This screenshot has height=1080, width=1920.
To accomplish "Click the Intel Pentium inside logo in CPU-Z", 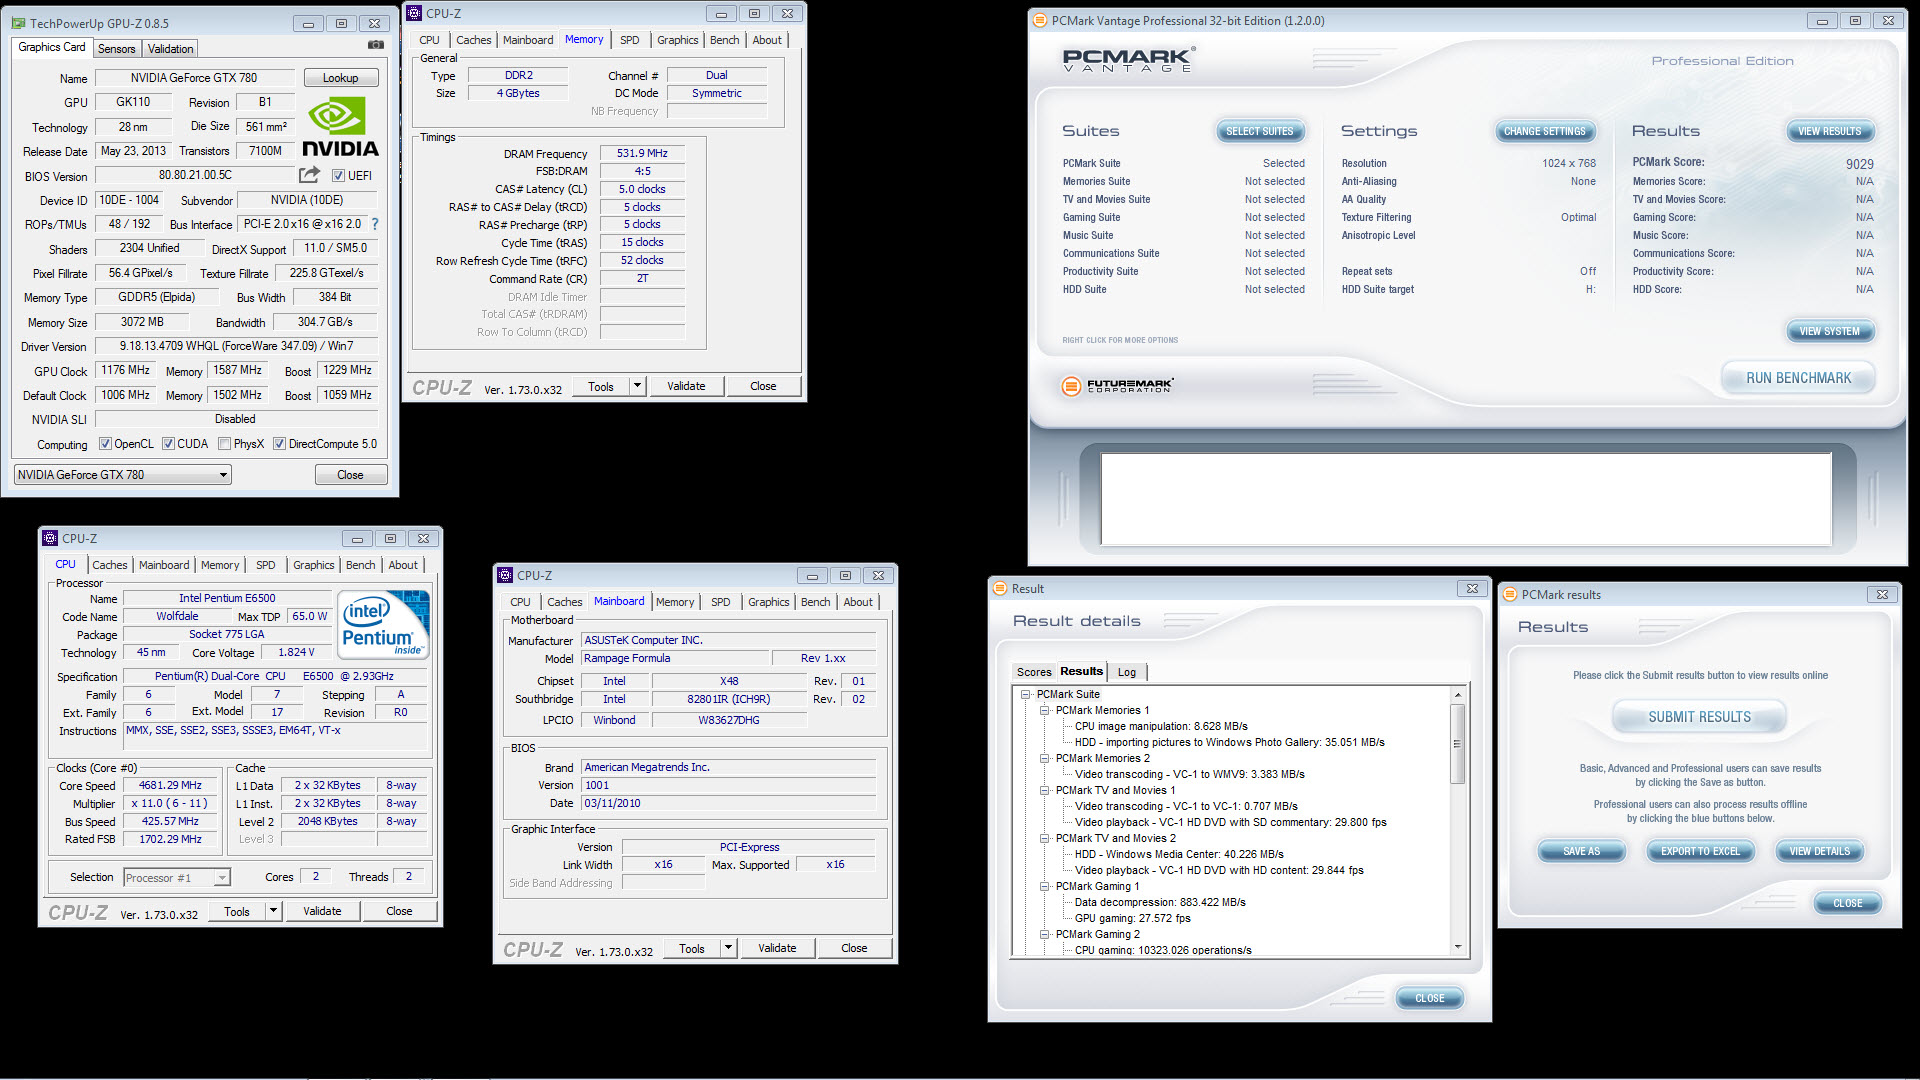I will (385, 625).
